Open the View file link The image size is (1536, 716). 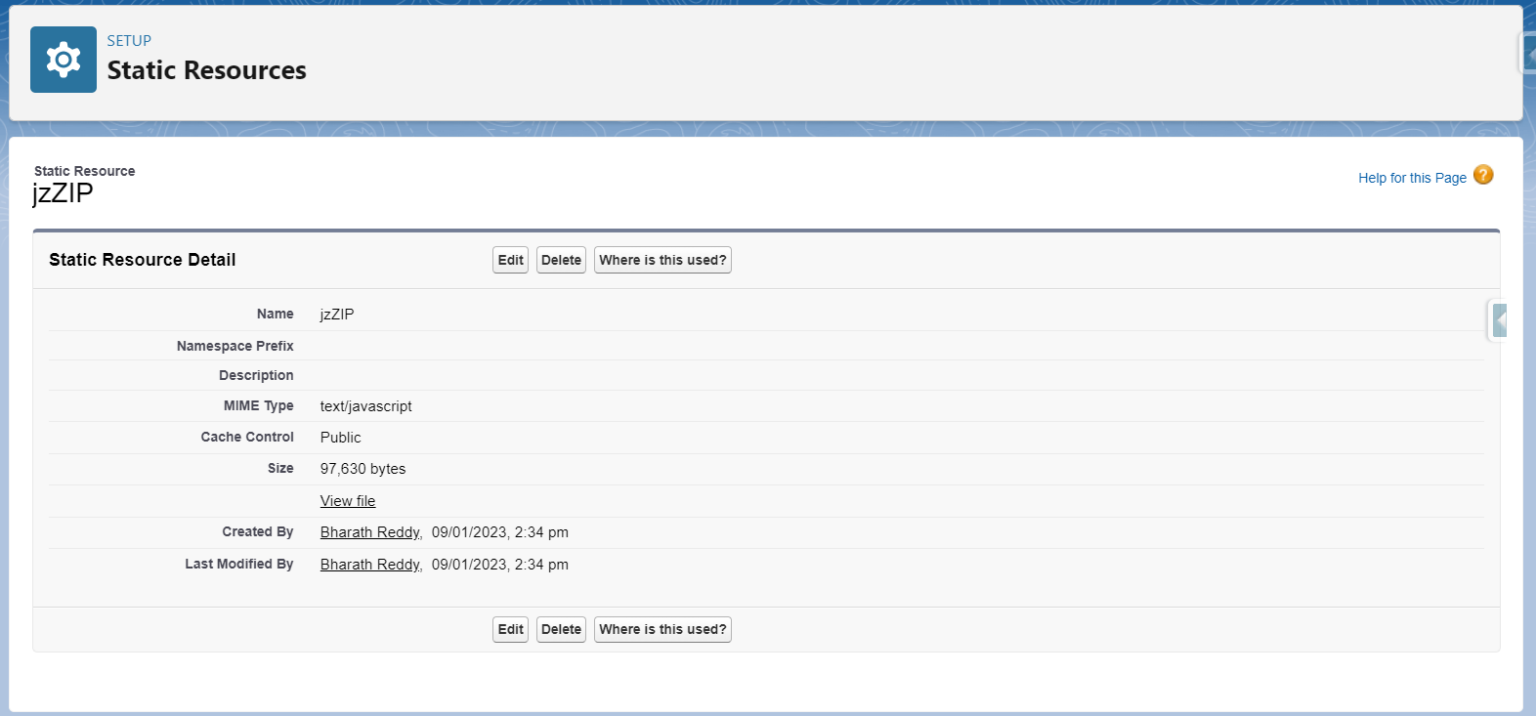click(x=347, y=500)
